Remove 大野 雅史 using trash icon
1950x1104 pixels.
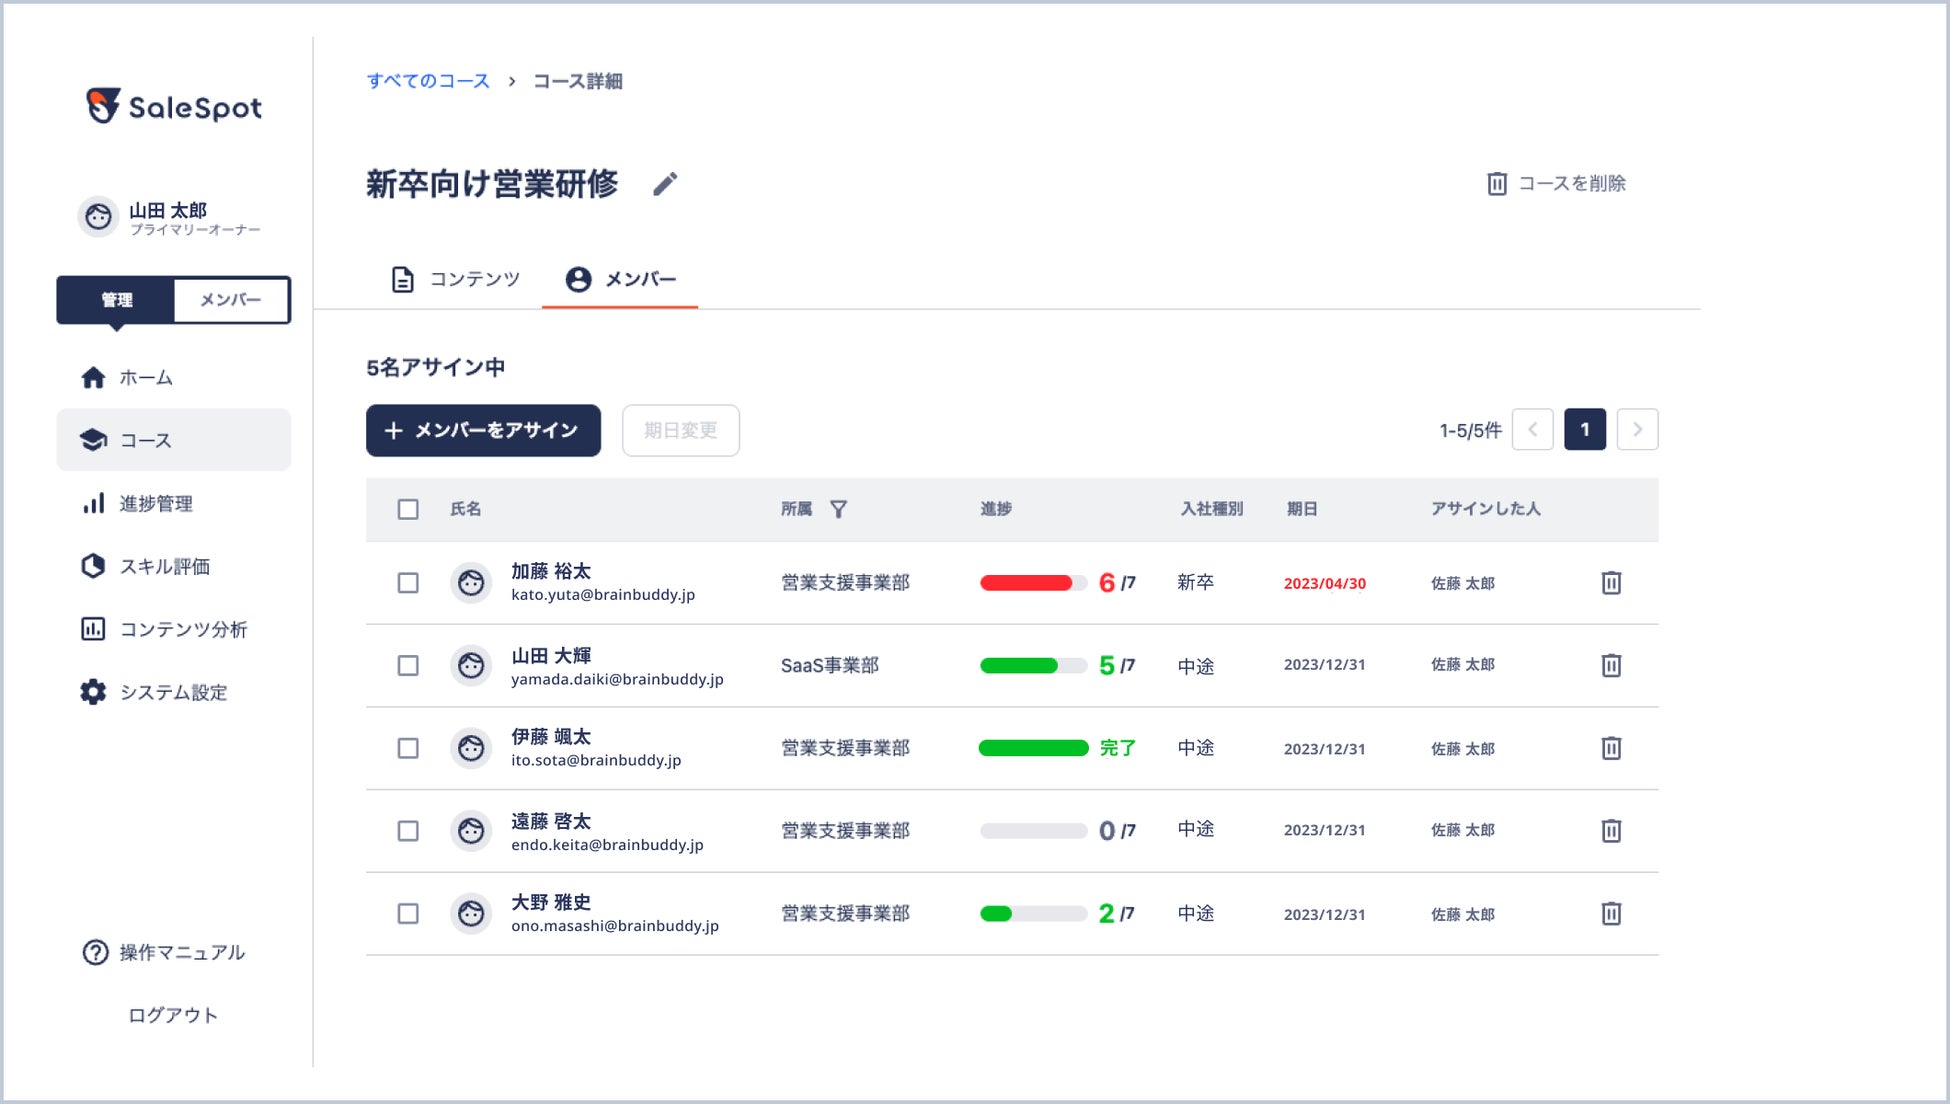[1610, 913]
